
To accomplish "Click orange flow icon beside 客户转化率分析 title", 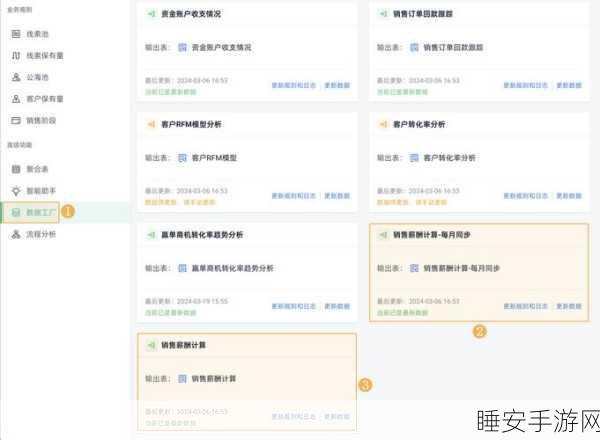I will [x=383, y=124].
